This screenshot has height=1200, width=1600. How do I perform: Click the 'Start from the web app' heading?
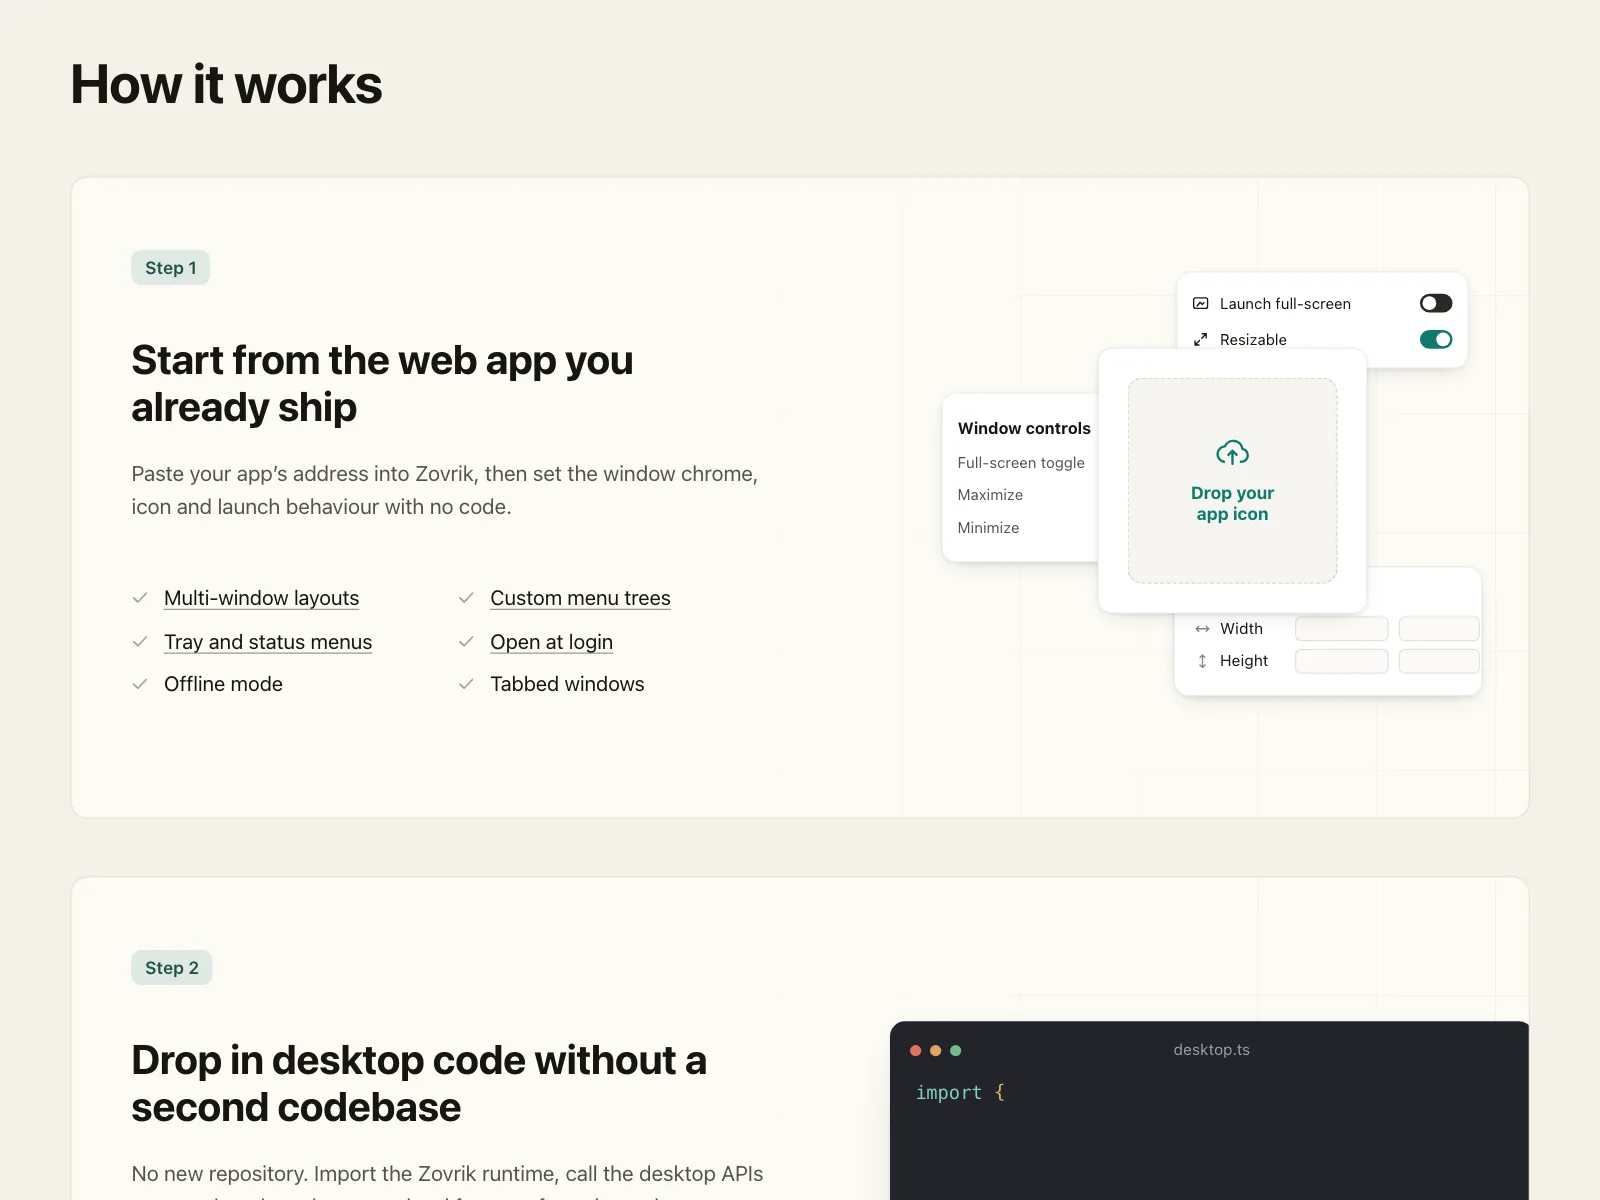(x=382, y=384)
